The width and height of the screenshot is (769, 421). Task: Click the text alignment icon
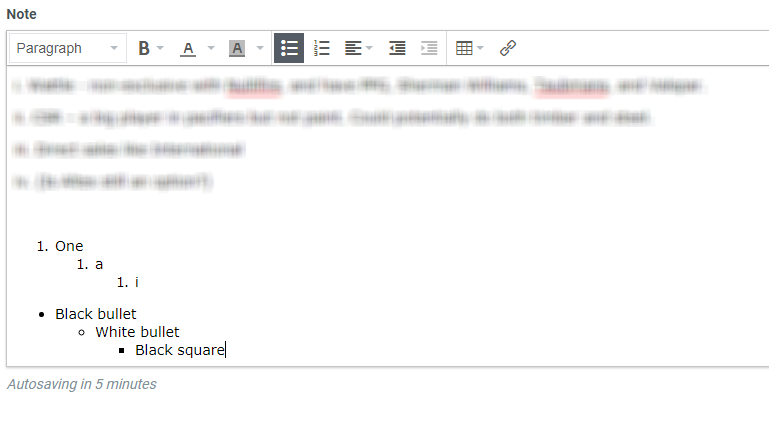(x=352, y=48)
